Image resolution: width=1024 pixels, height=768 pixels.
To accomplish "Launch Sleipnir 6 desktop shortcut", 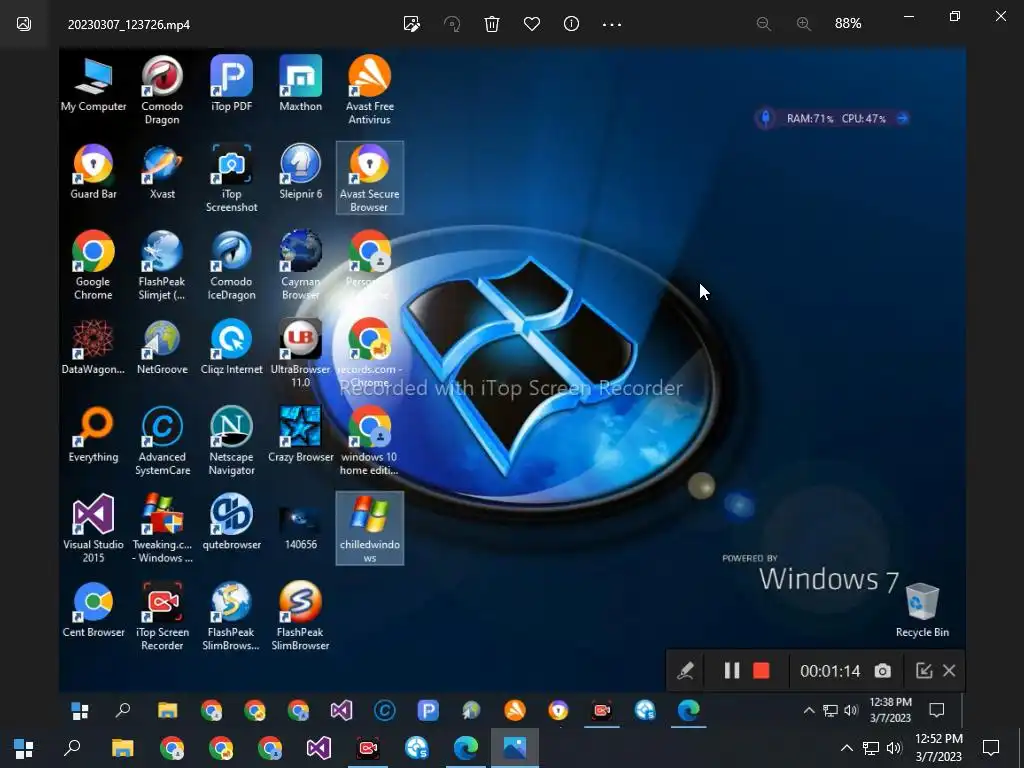I will pyautogui.click(x=300, y=172).
